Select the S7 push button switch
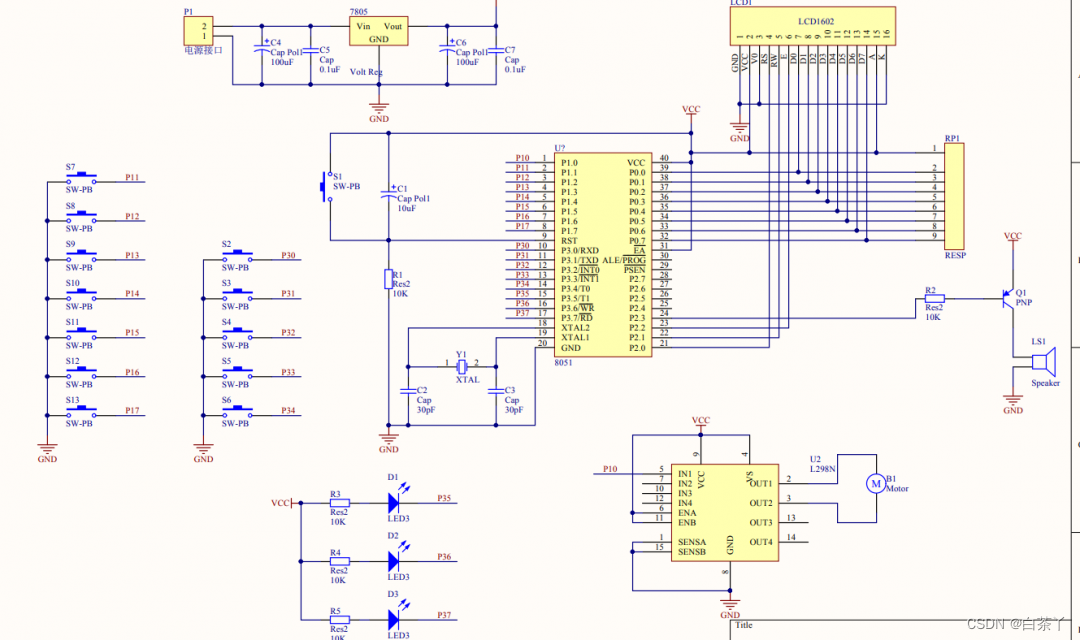Image resolution: width=1080 pixels, height=640 pixels. [x=81, y=178]
